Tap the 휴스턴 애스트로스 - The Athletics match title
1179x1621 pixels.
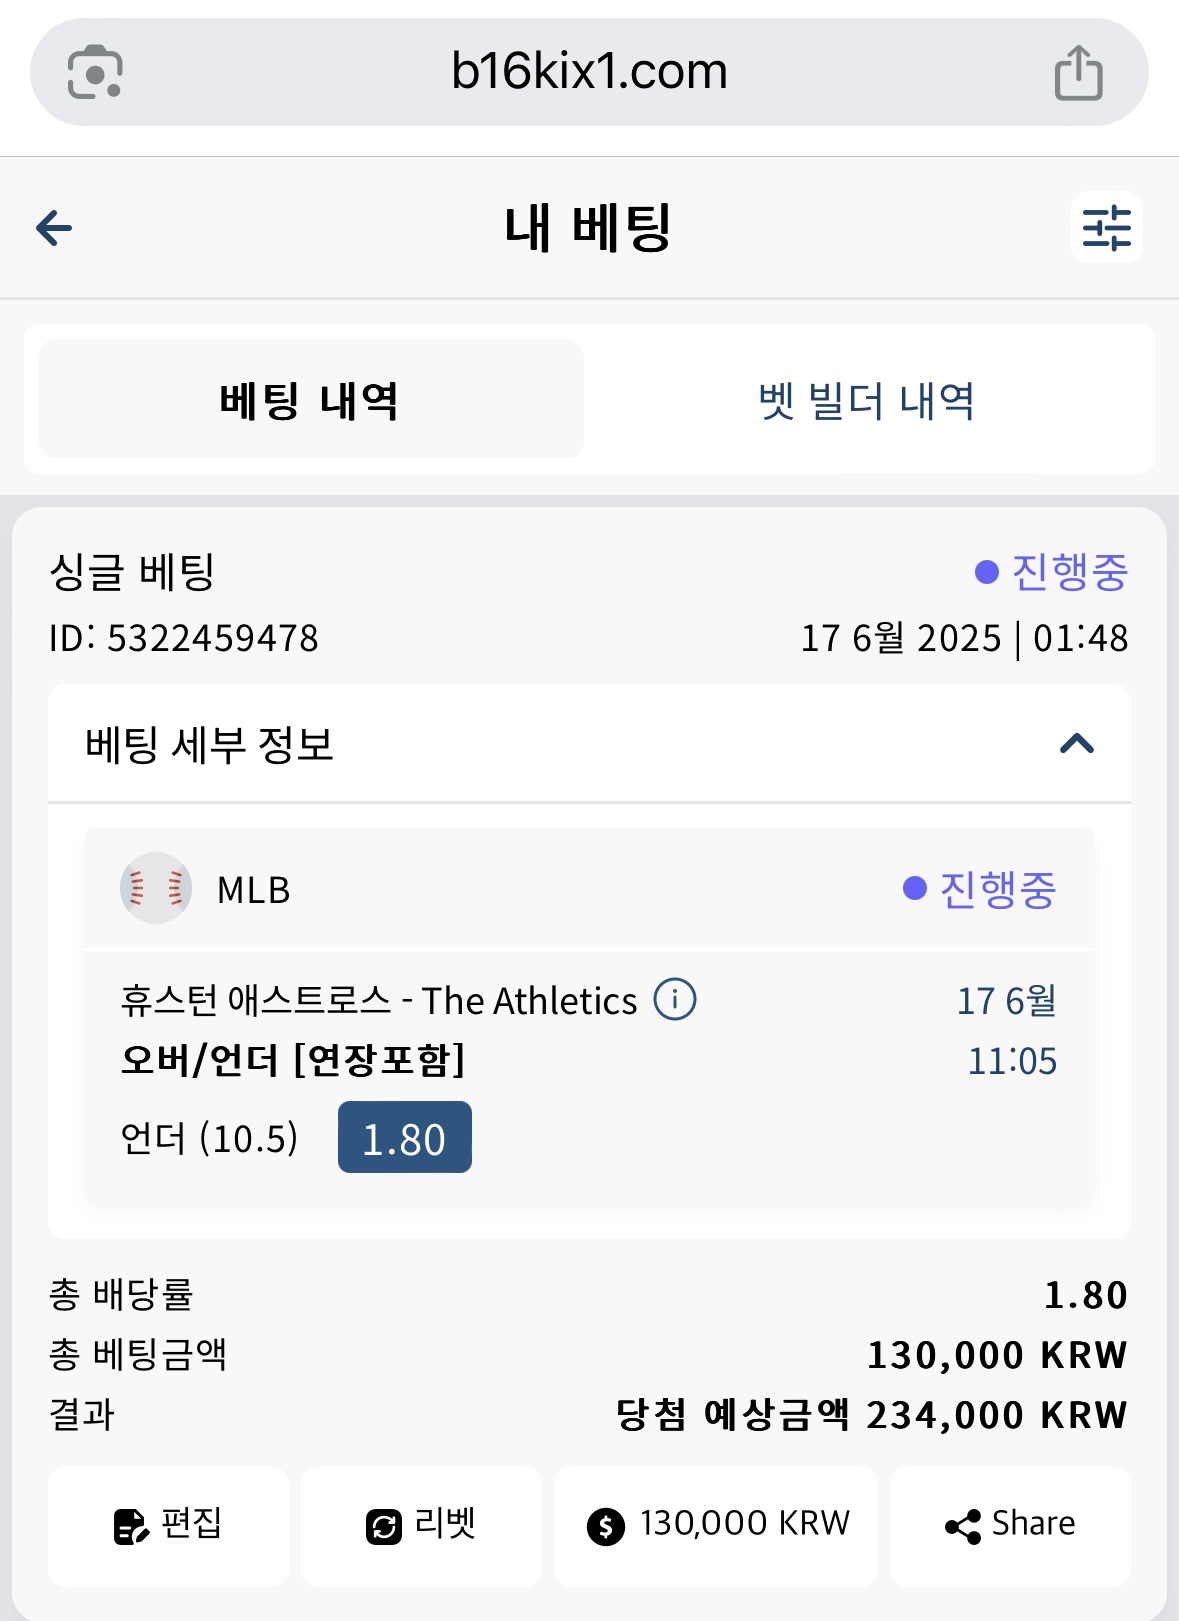tap(379, 1000)
